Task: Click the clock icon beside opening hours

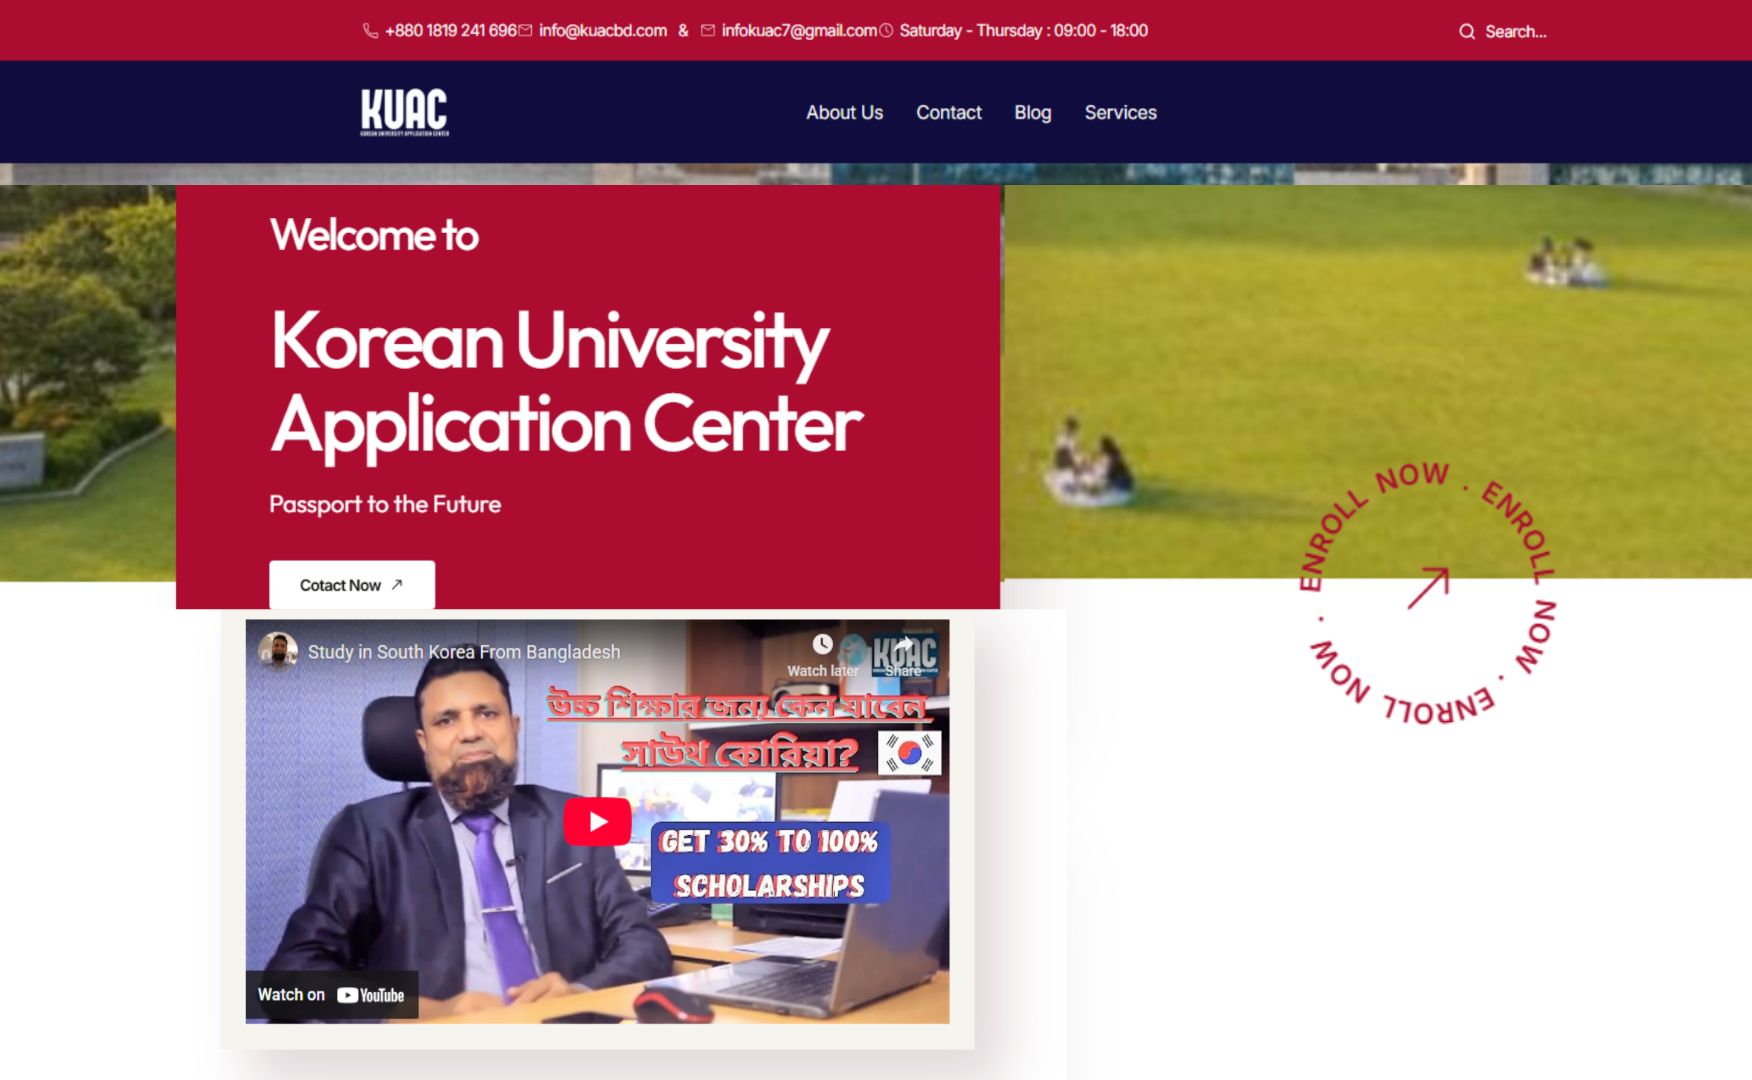Action: (886, 31)
